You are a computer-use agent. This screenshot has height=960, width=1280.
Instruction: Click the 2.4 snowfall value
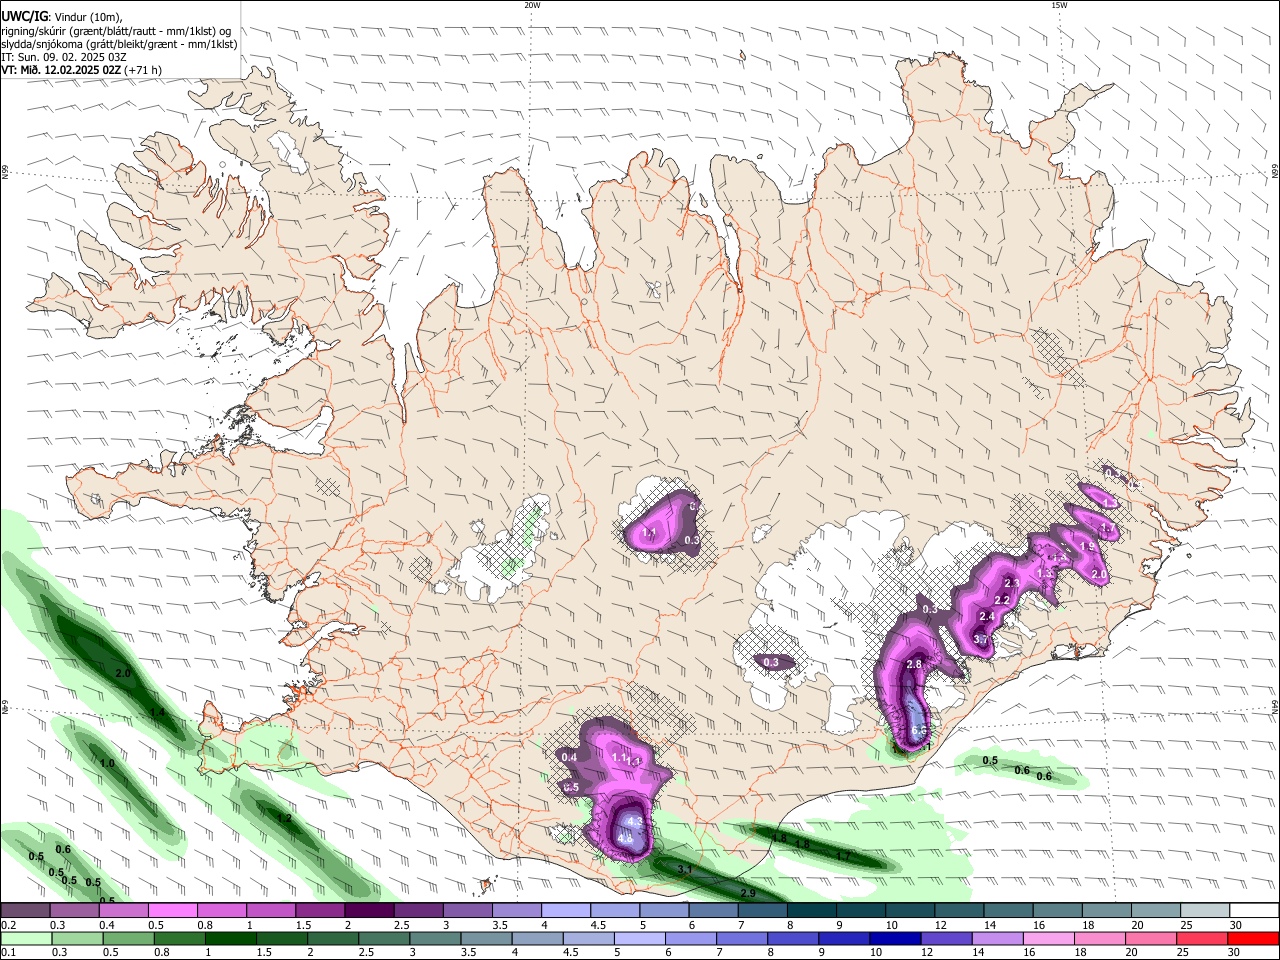click(987, 616)
